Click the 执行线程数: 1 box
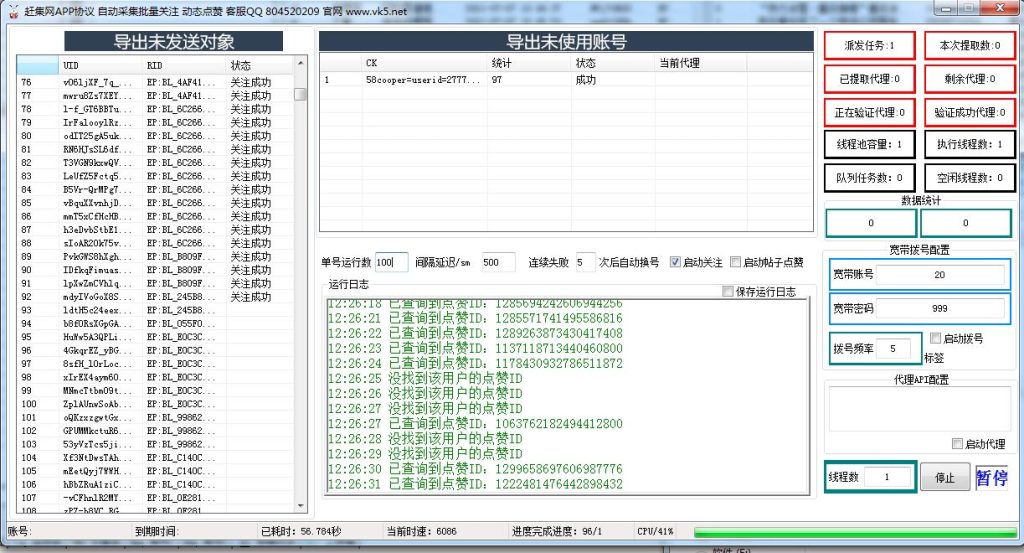The height and width of the screenshot is (553, 1024). [970, 144]
